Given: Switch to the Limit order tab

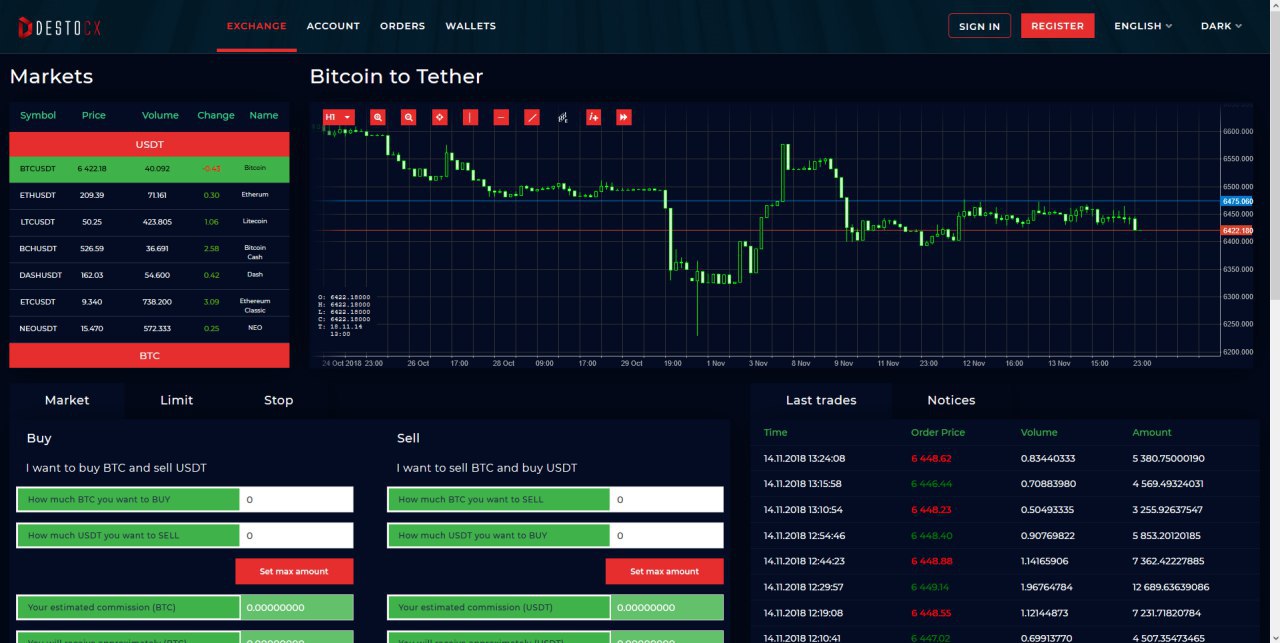Looking at the screenshot, I should 176,400.
